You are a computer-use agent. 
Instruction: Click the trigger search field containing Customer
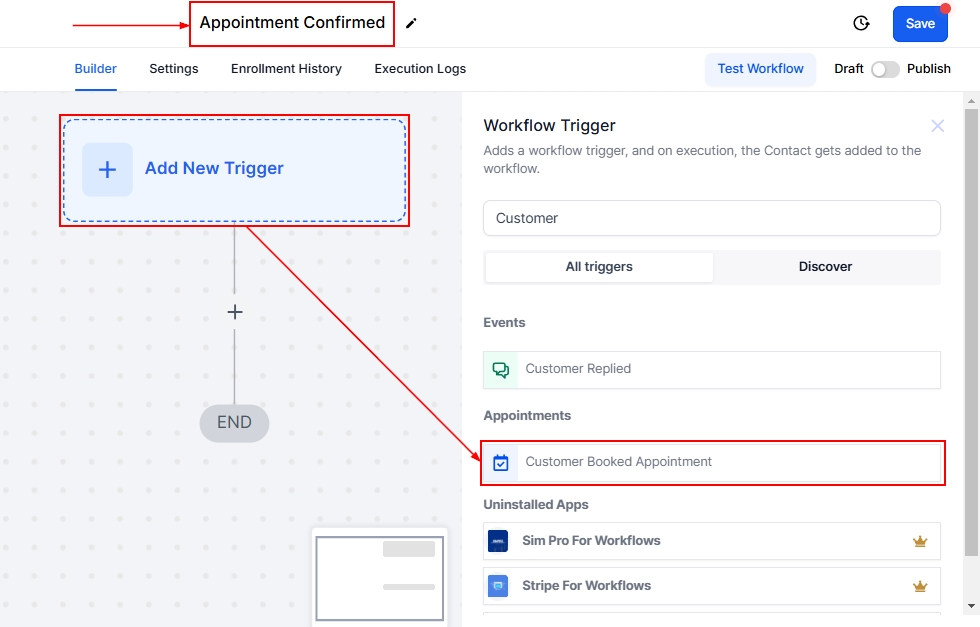711,218
